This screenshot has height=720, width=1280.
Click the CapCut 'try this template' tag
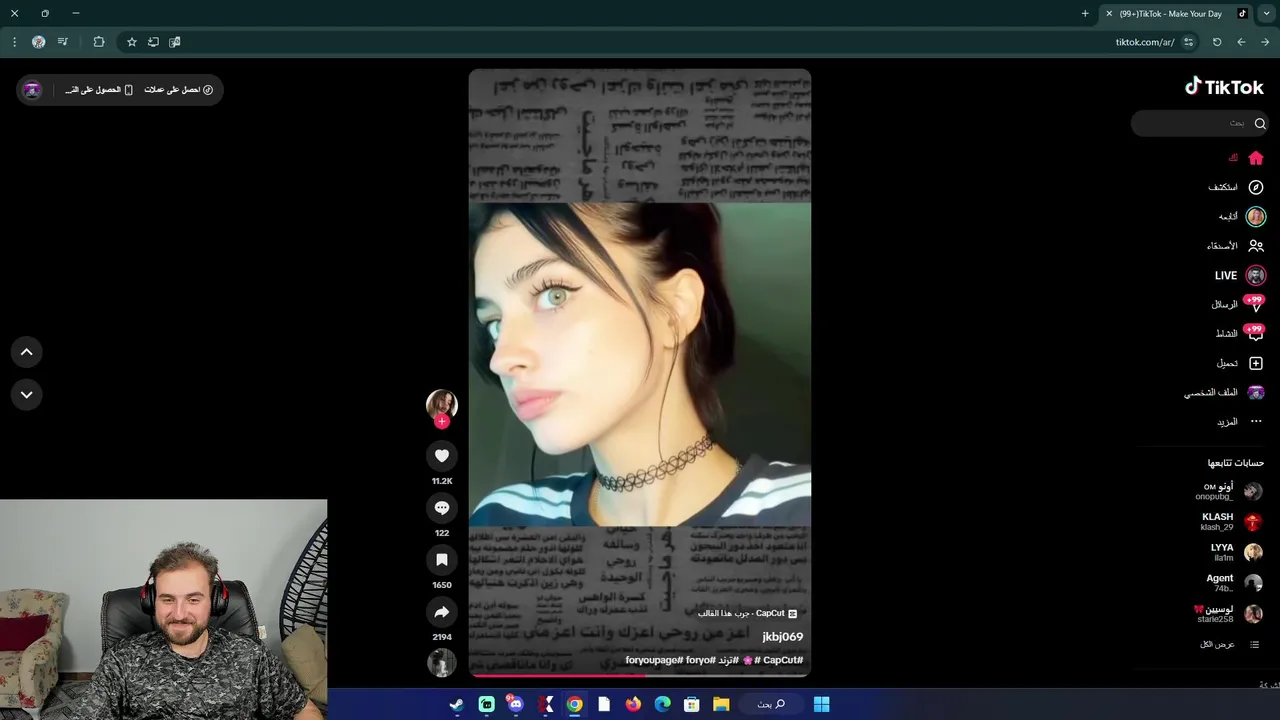(747, 613)
